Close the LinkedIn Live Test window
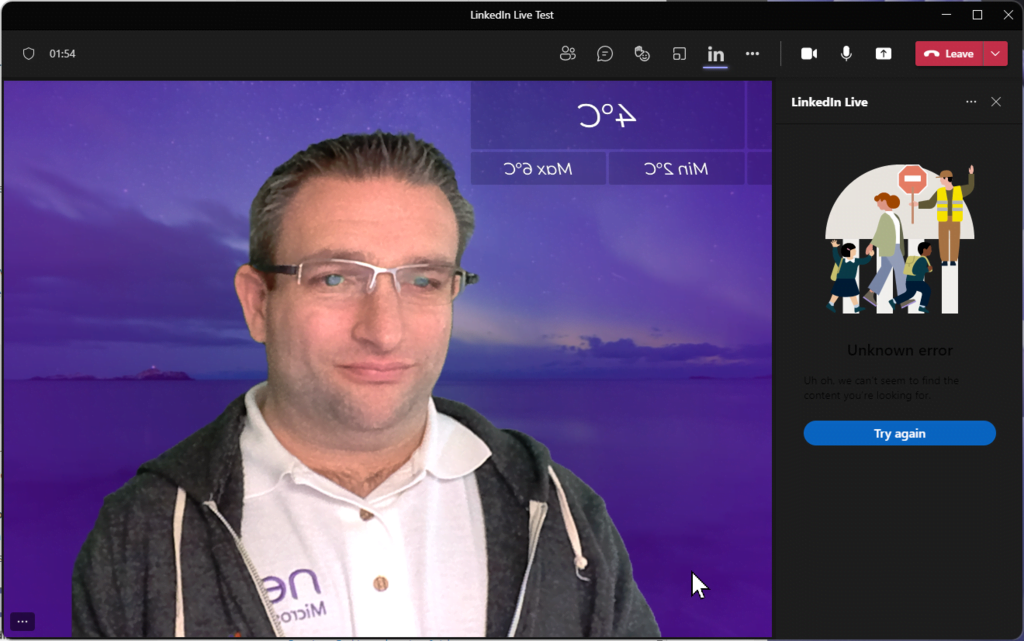The image size is (1024, 641). [x=1008, y=14]
